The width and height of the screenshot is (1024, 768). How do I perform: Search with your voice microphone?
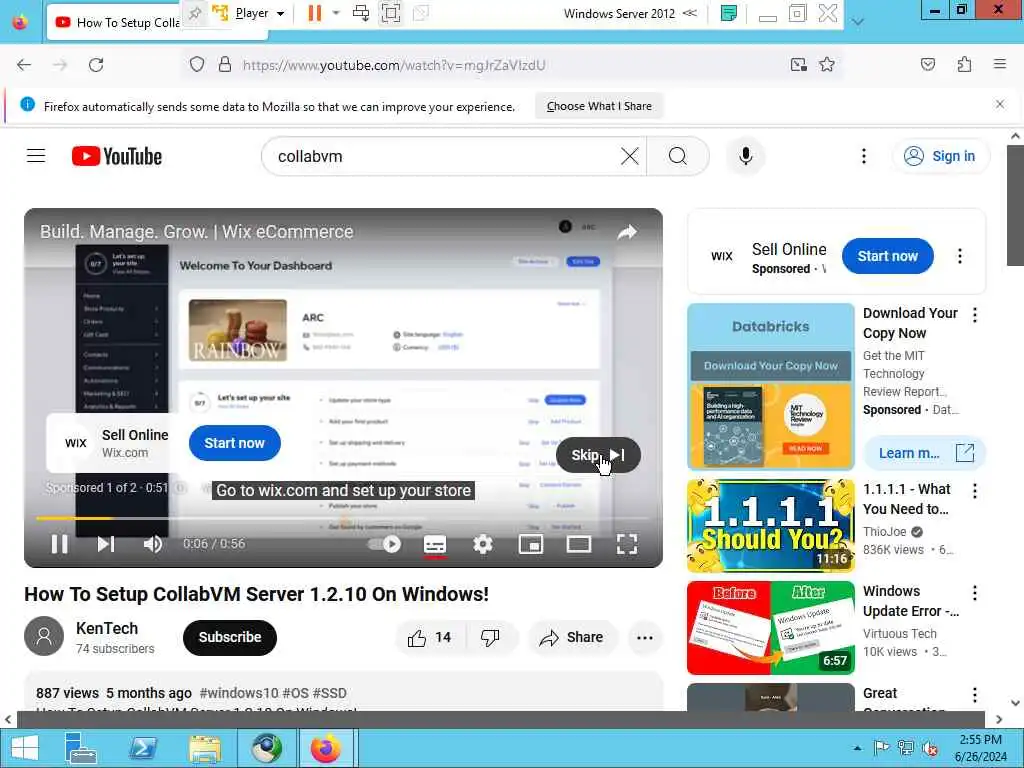click(745, 156)
